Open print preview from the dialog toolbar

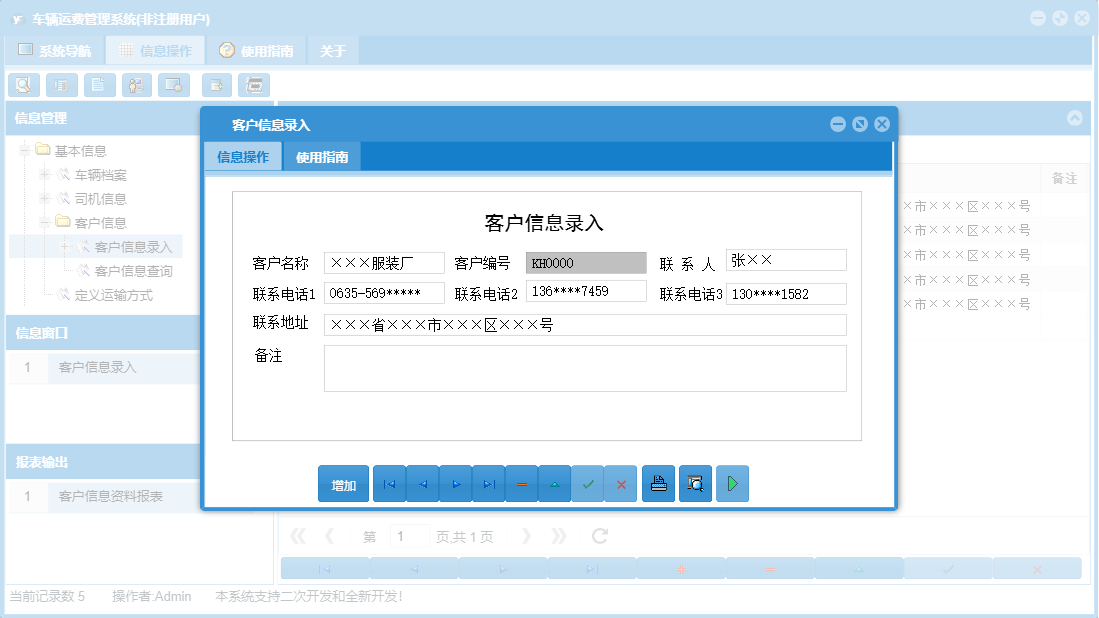[695, 483]
